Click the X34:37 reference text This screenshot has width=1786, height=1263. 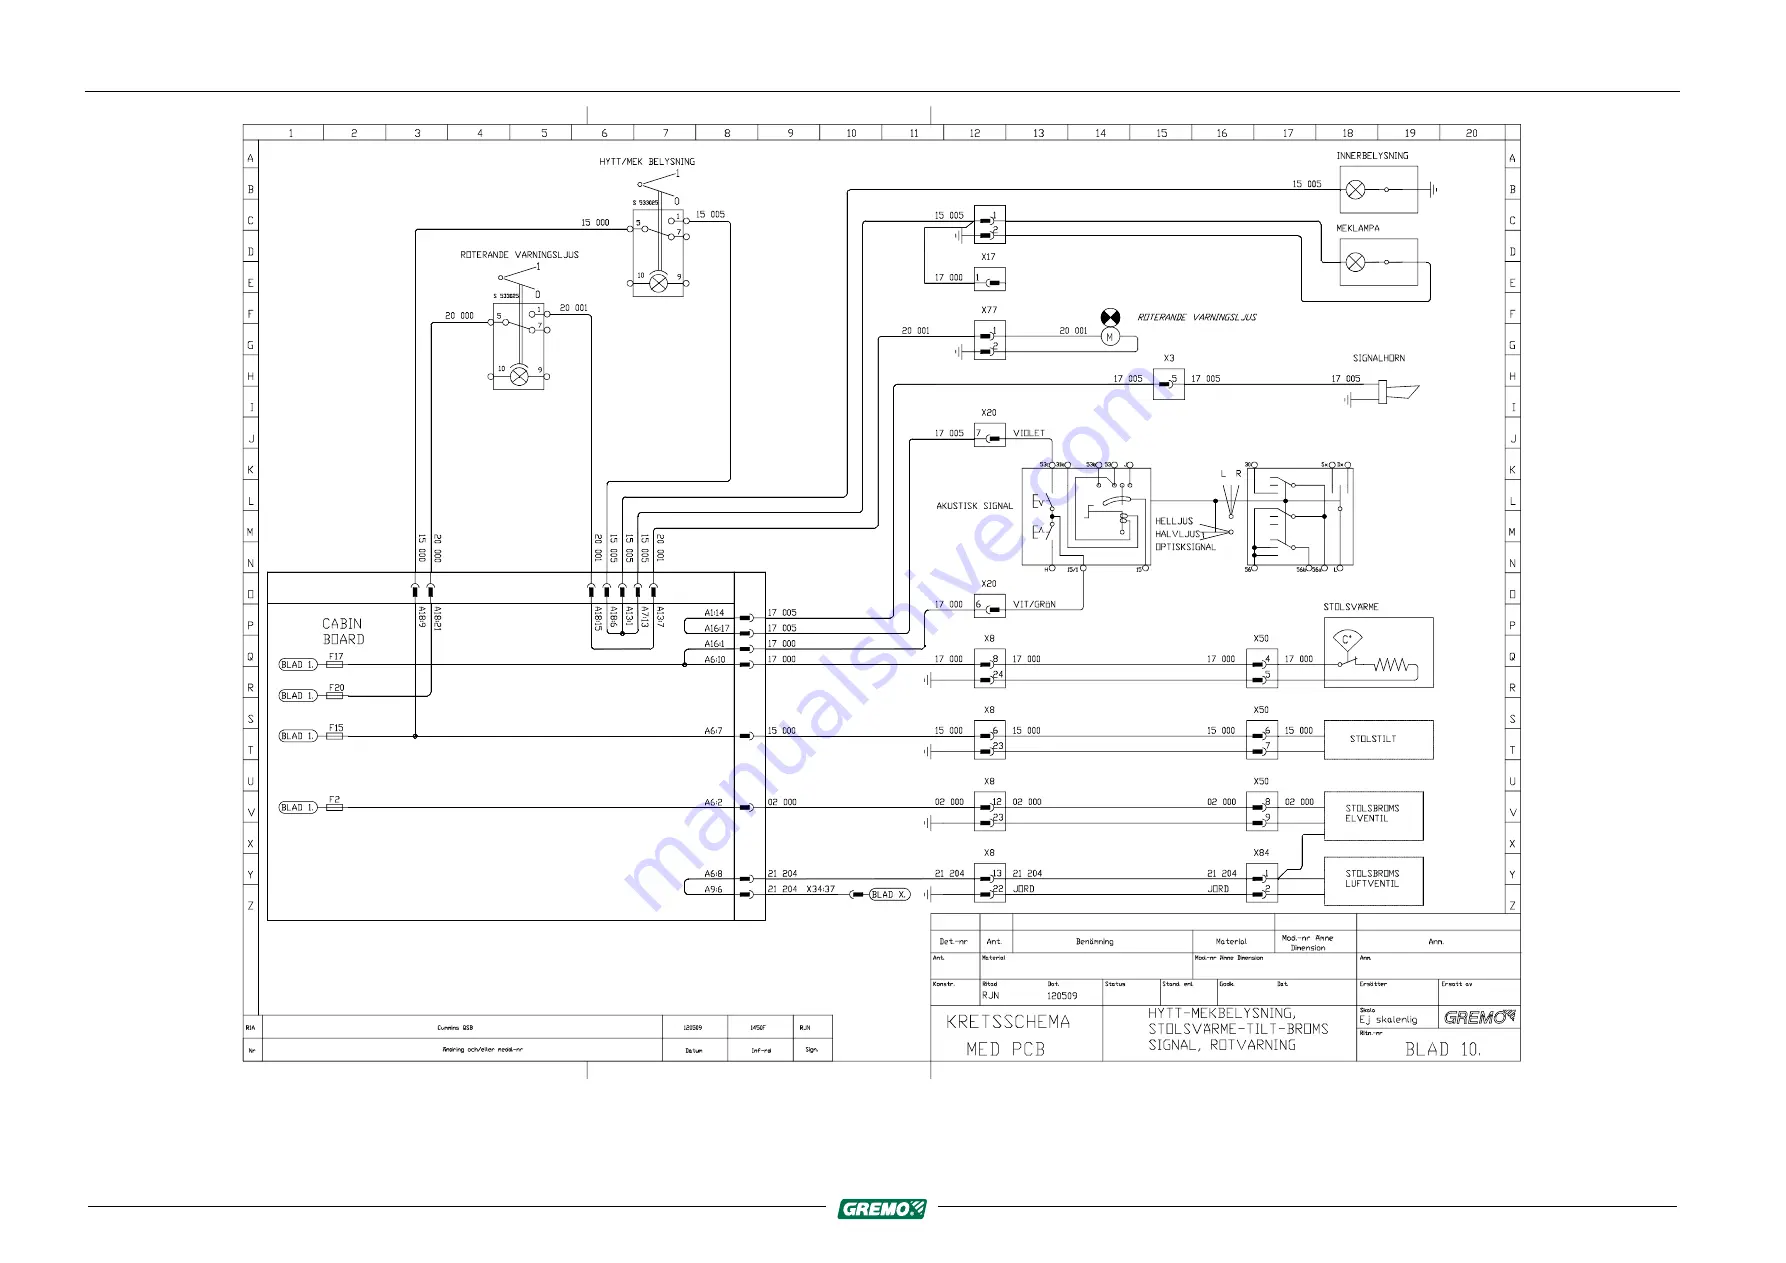pos(820,889)
